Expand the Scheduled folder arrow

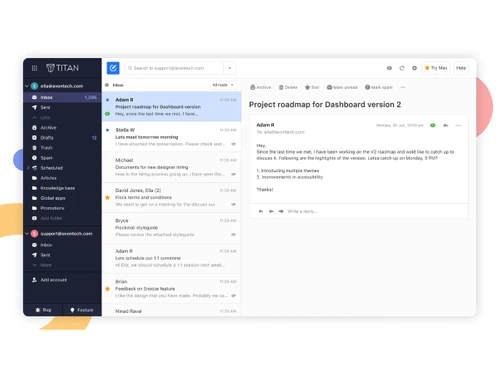click(x=28, y=168)
